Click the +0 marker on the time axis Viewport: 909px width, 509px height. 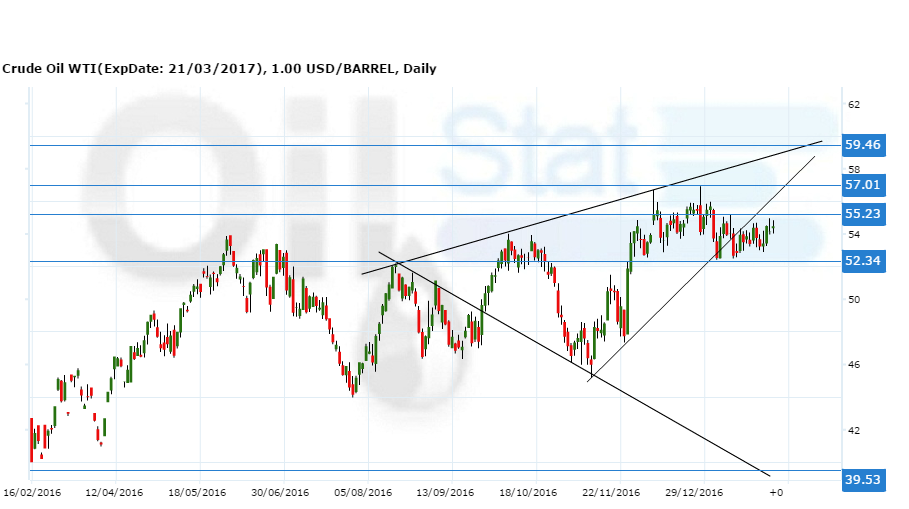point(776,493)
